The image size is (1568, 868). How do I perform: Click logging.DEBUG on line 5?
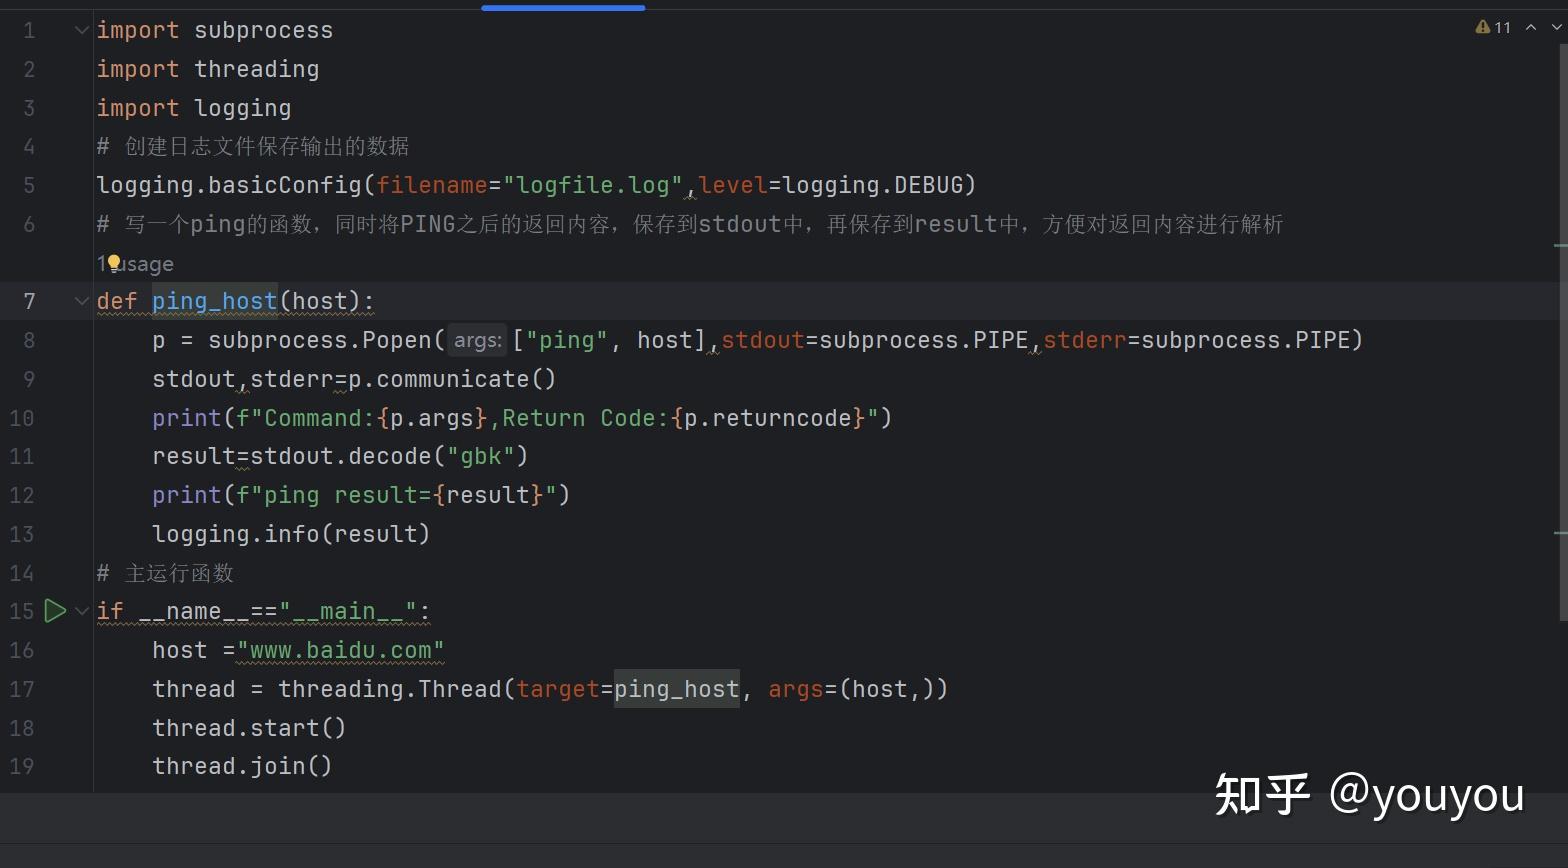click(873, 185)
